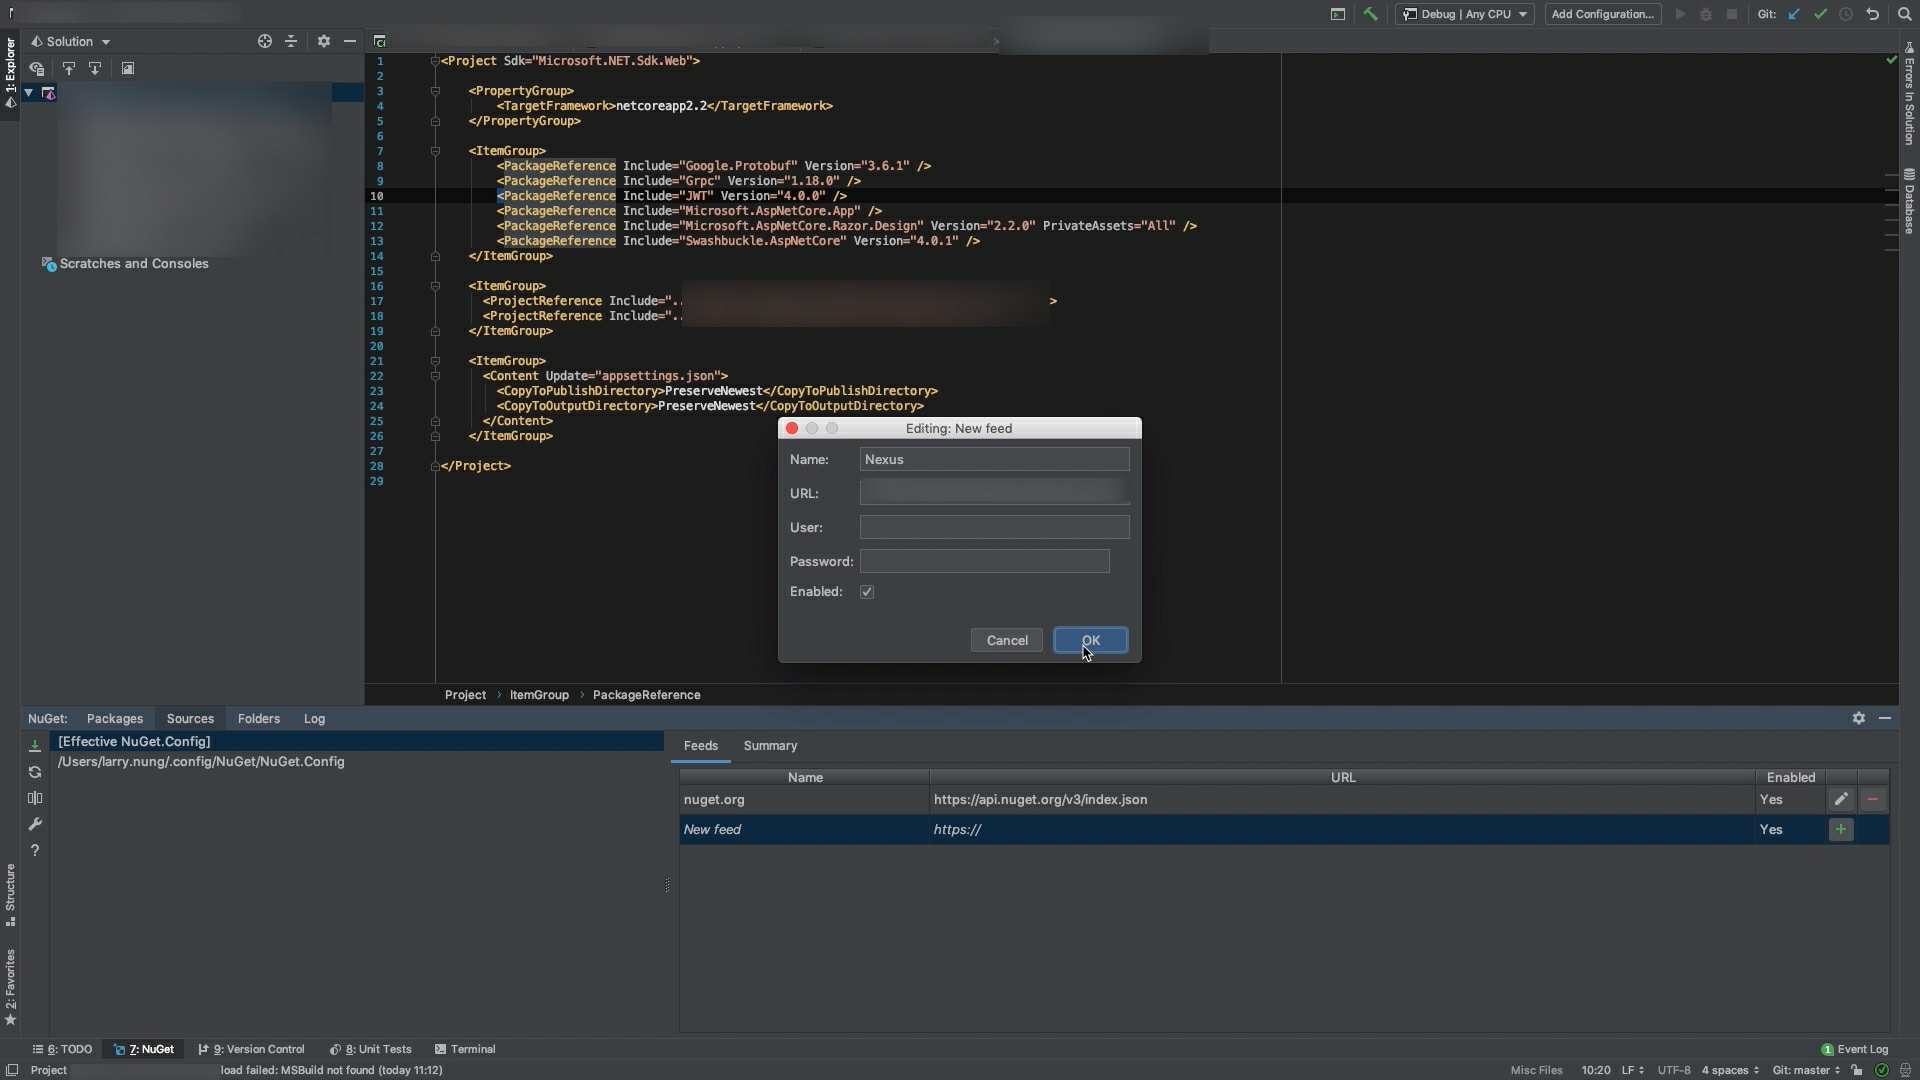
Task: Hide the Solution explorer panel
Action: point(349,41)
